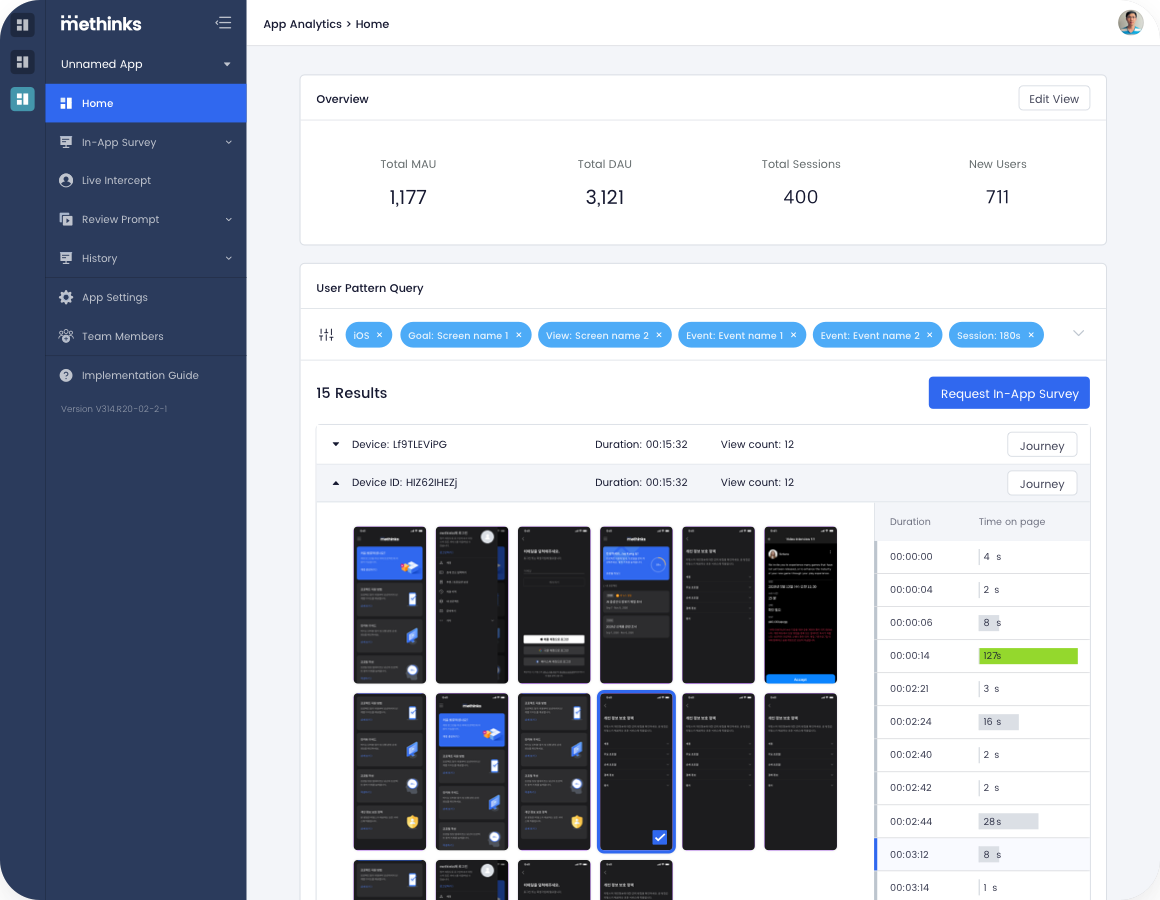Click the 15 Results heading

coord(351,393)
